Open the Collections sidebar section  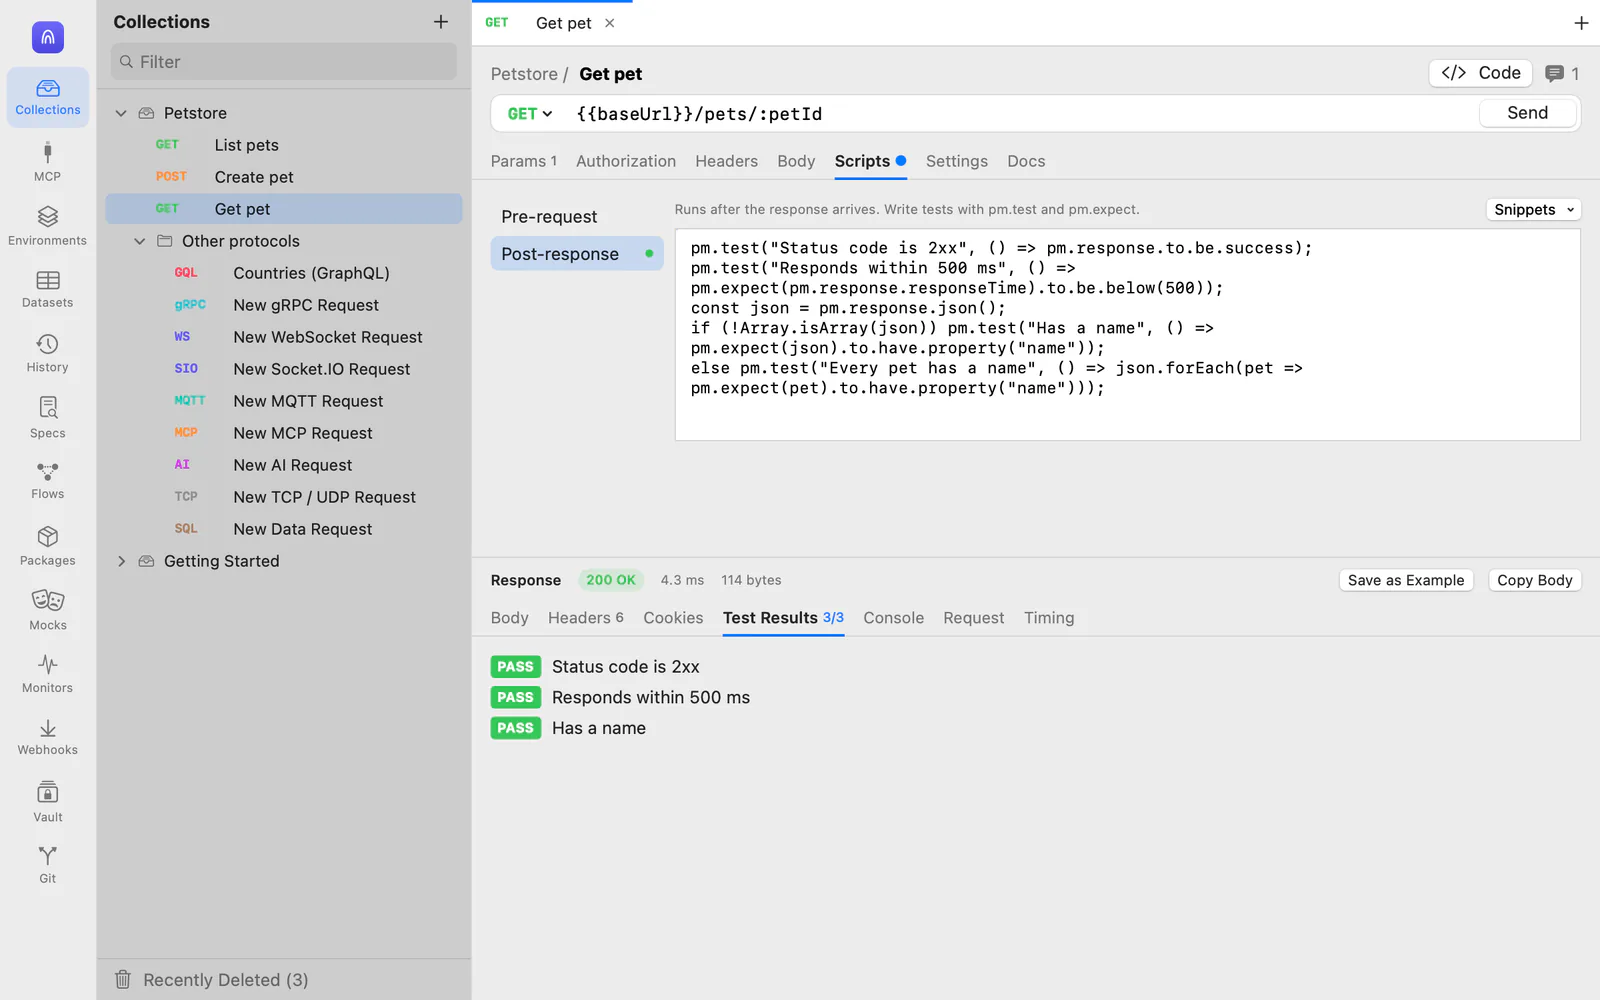tap(48, 97)
